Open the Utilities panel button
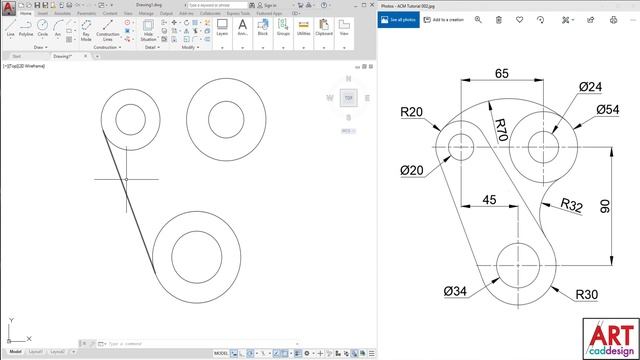Image resolution: width=640 pixels, height=360 pixels. (304, 27)
